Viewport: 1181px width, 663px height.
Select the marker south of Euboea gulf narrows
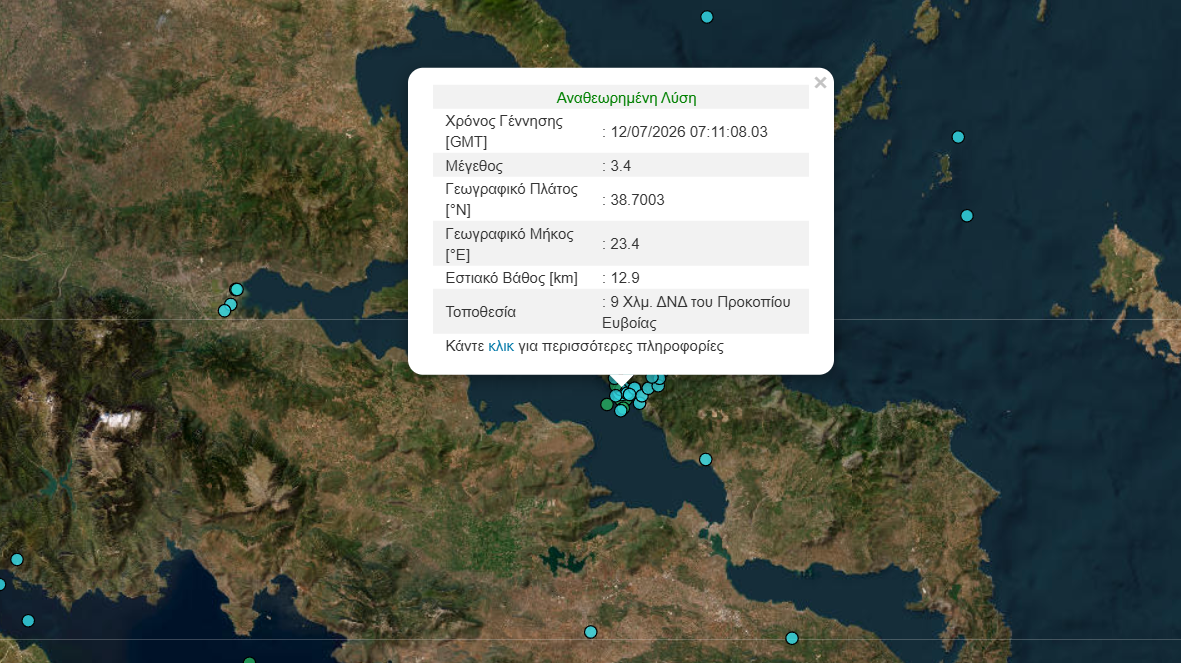705,460
